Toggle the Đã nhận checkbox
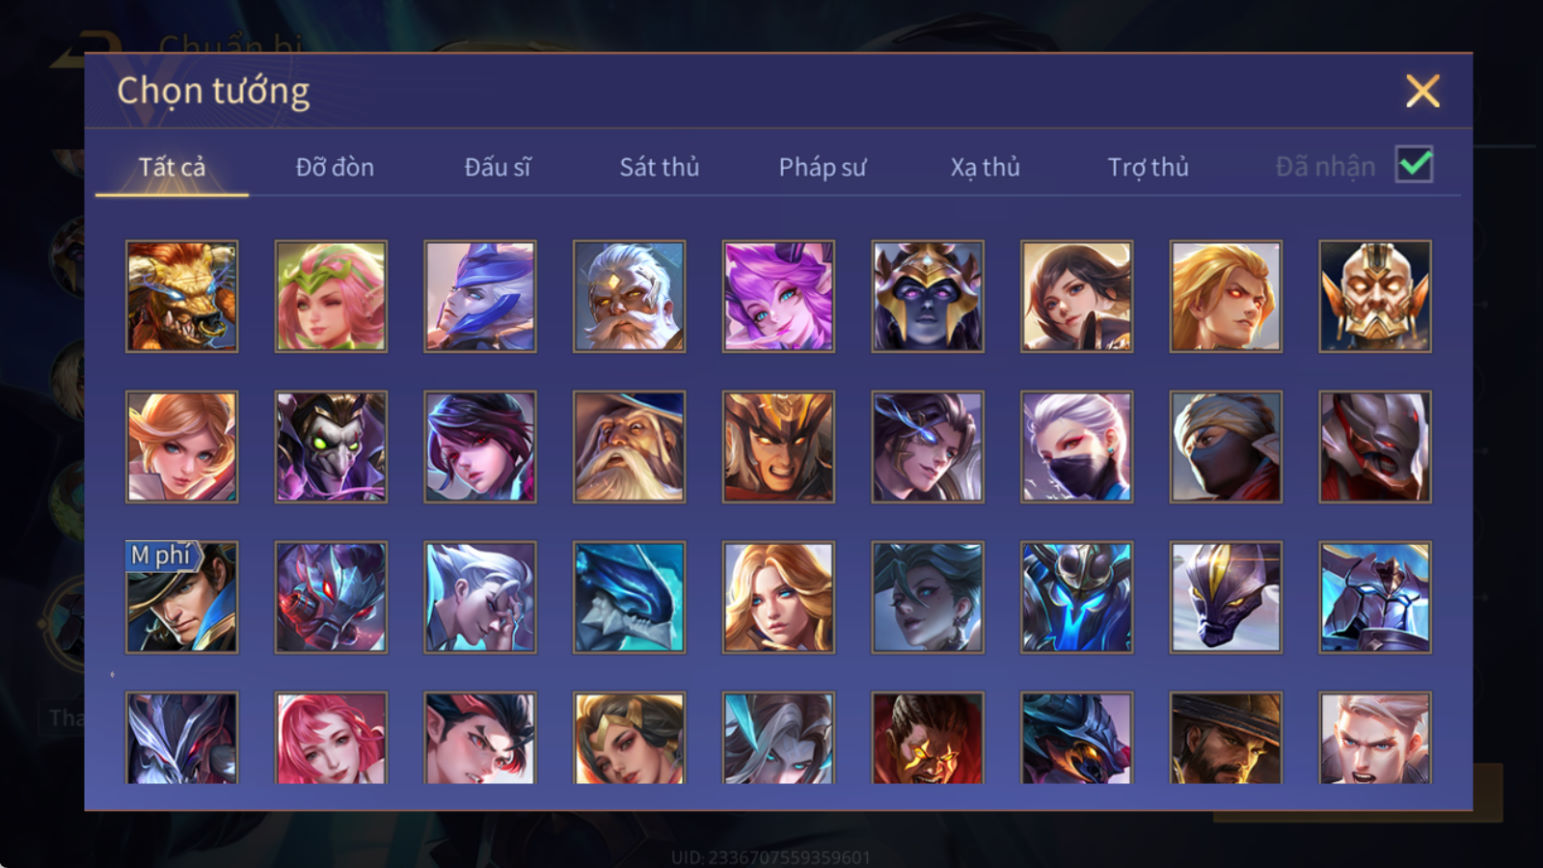Image resolution: width=1543 pixels, height=868 pixels. click(x=1414, y=164)
